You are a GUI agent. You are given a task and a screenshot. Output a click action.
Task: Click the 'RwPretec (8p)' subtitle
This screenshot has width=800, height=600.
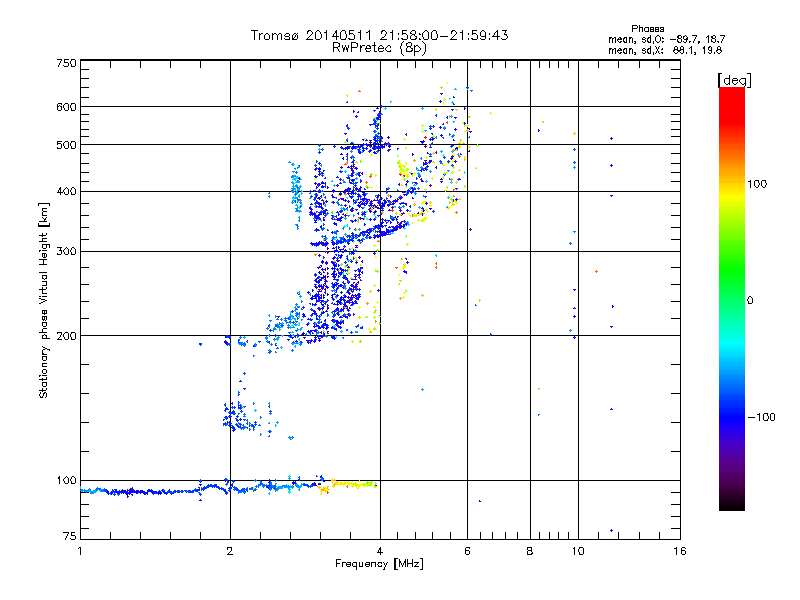click(x=379, y=48)
